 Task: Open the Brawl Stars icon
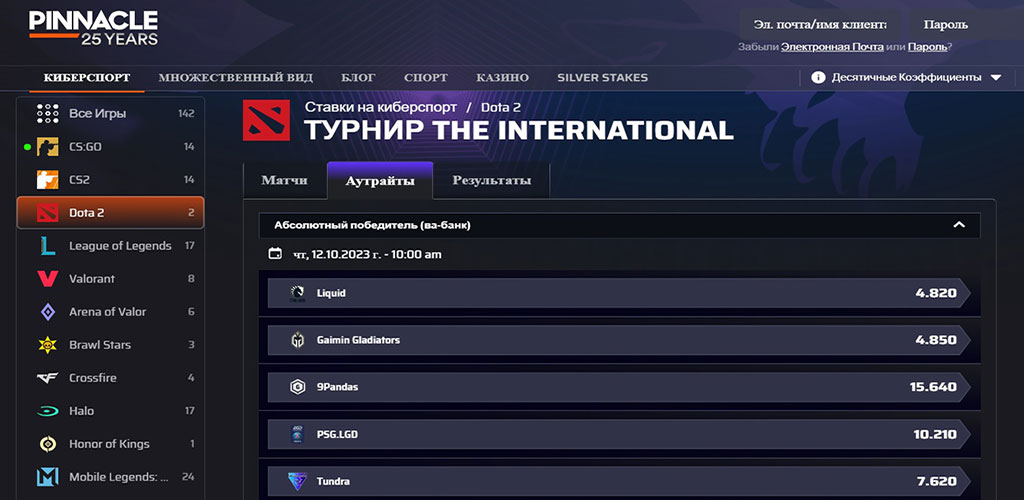(48, 345)
